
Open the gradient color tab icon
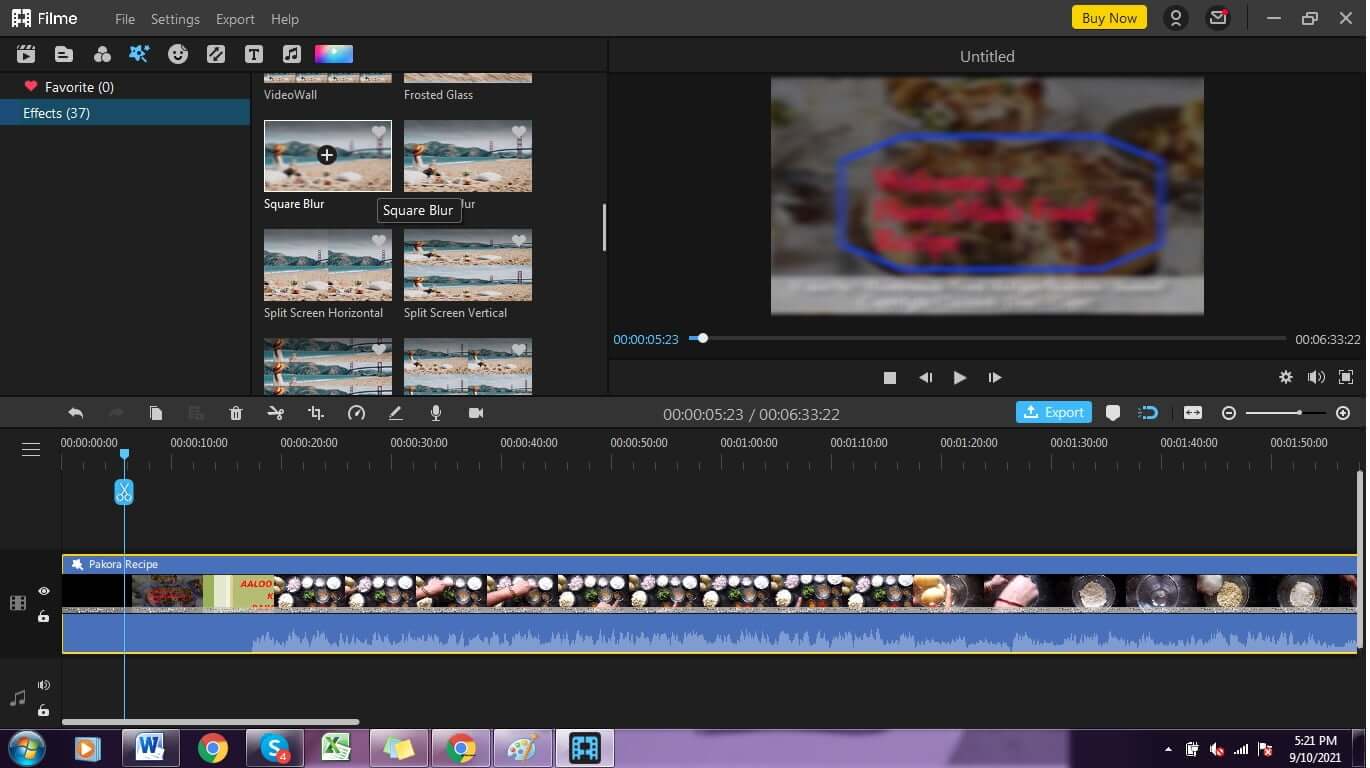334,54
